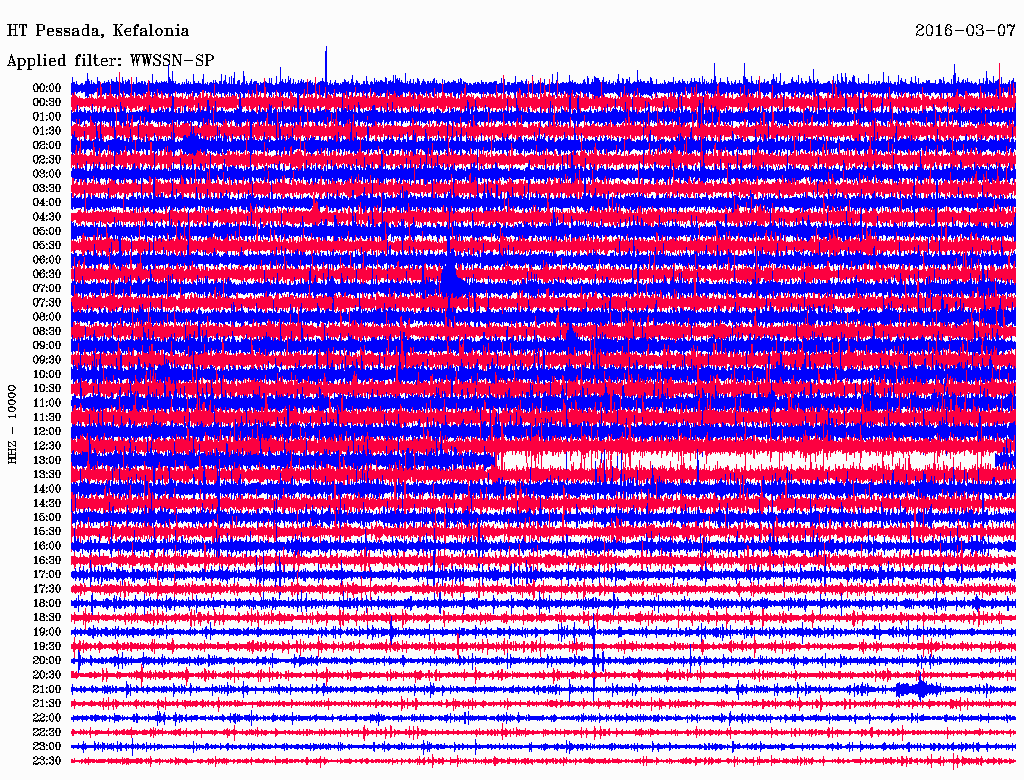
Task: Select the 17:00 time label
Action: [47, 575]
